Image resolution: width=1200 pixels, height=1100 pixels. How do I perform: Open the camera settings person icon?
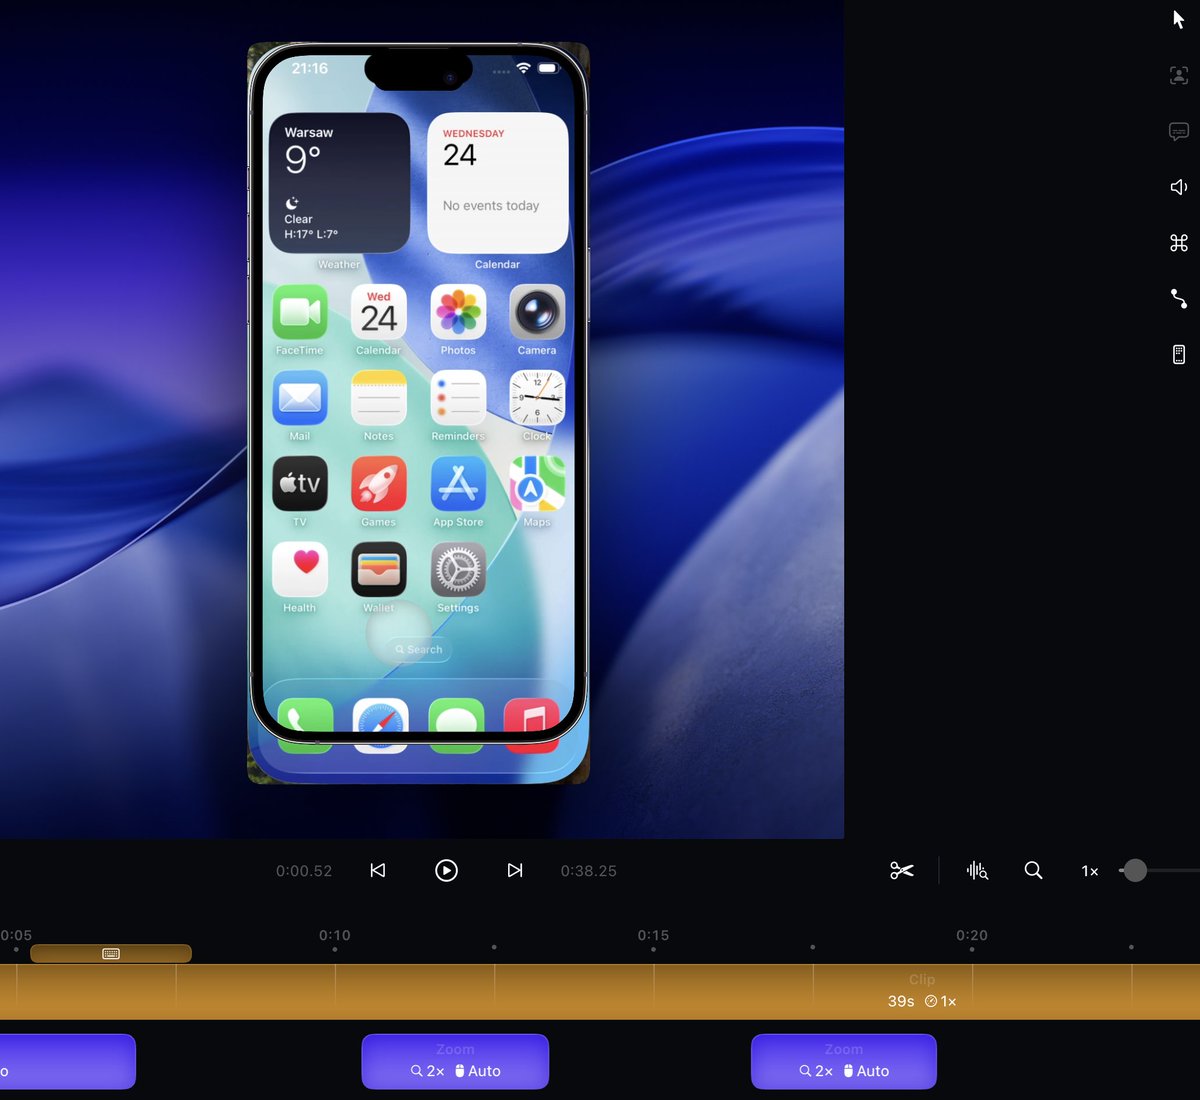[1179, 75]
